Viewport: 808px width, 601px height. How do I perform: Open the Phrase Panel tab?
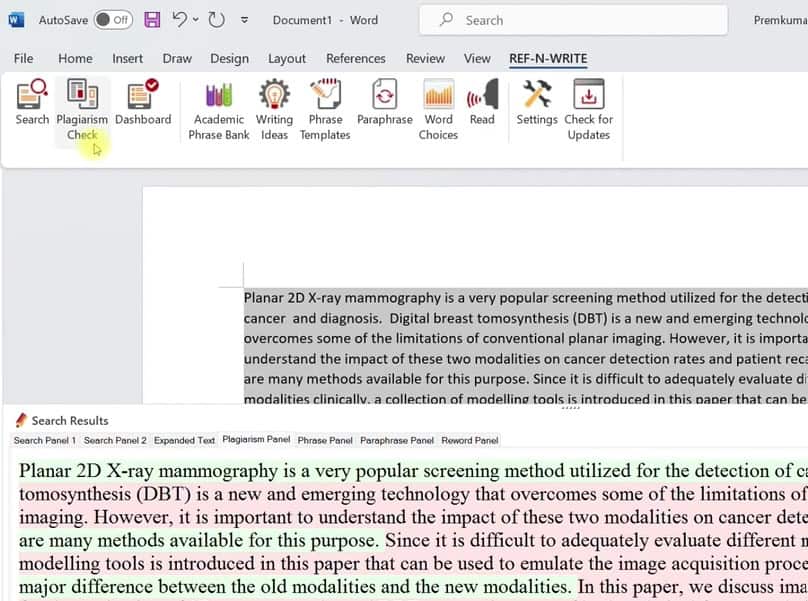click(x=325, y=441)
